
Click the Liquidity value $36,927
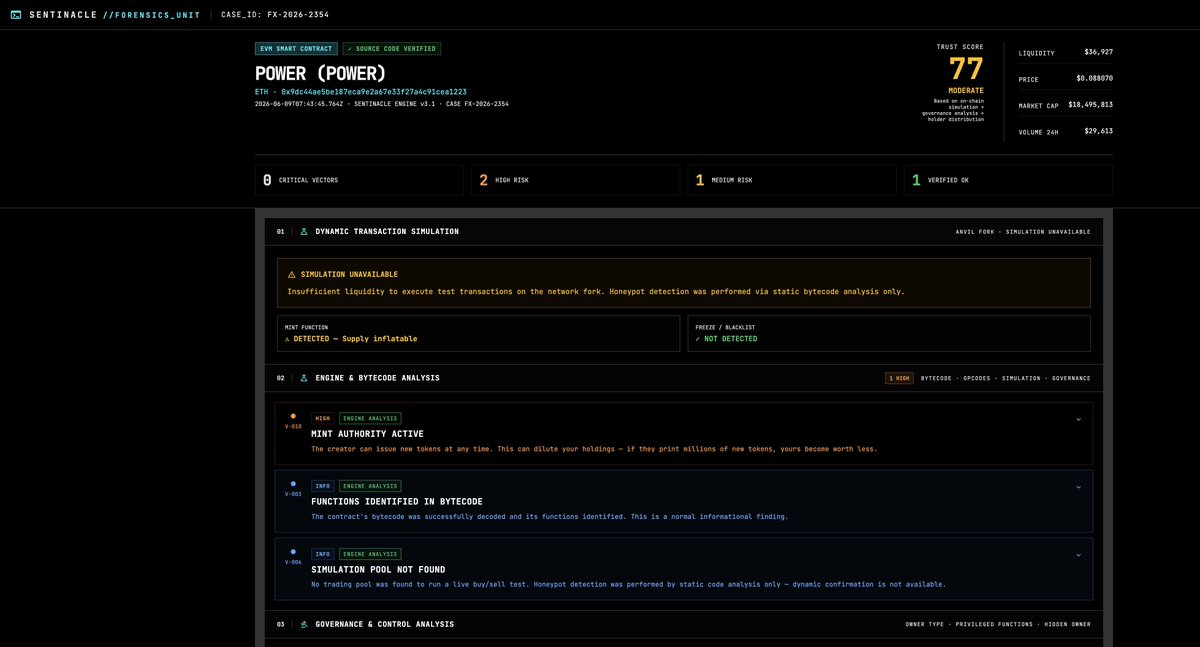[1098, 52]
